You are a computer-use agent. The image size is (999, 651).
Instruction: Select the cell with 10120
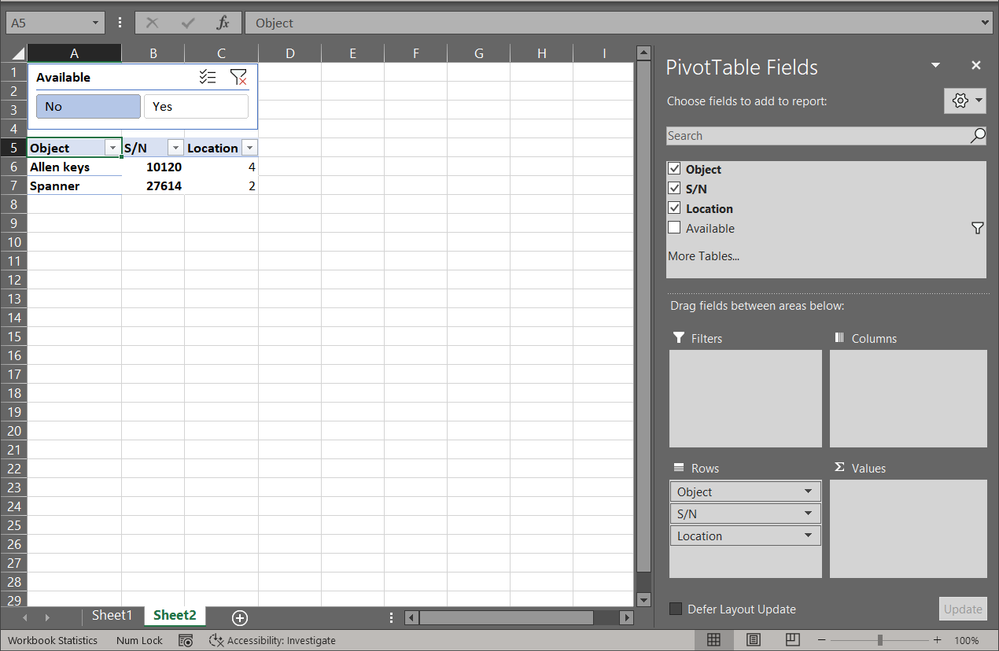tap(153, 167)
